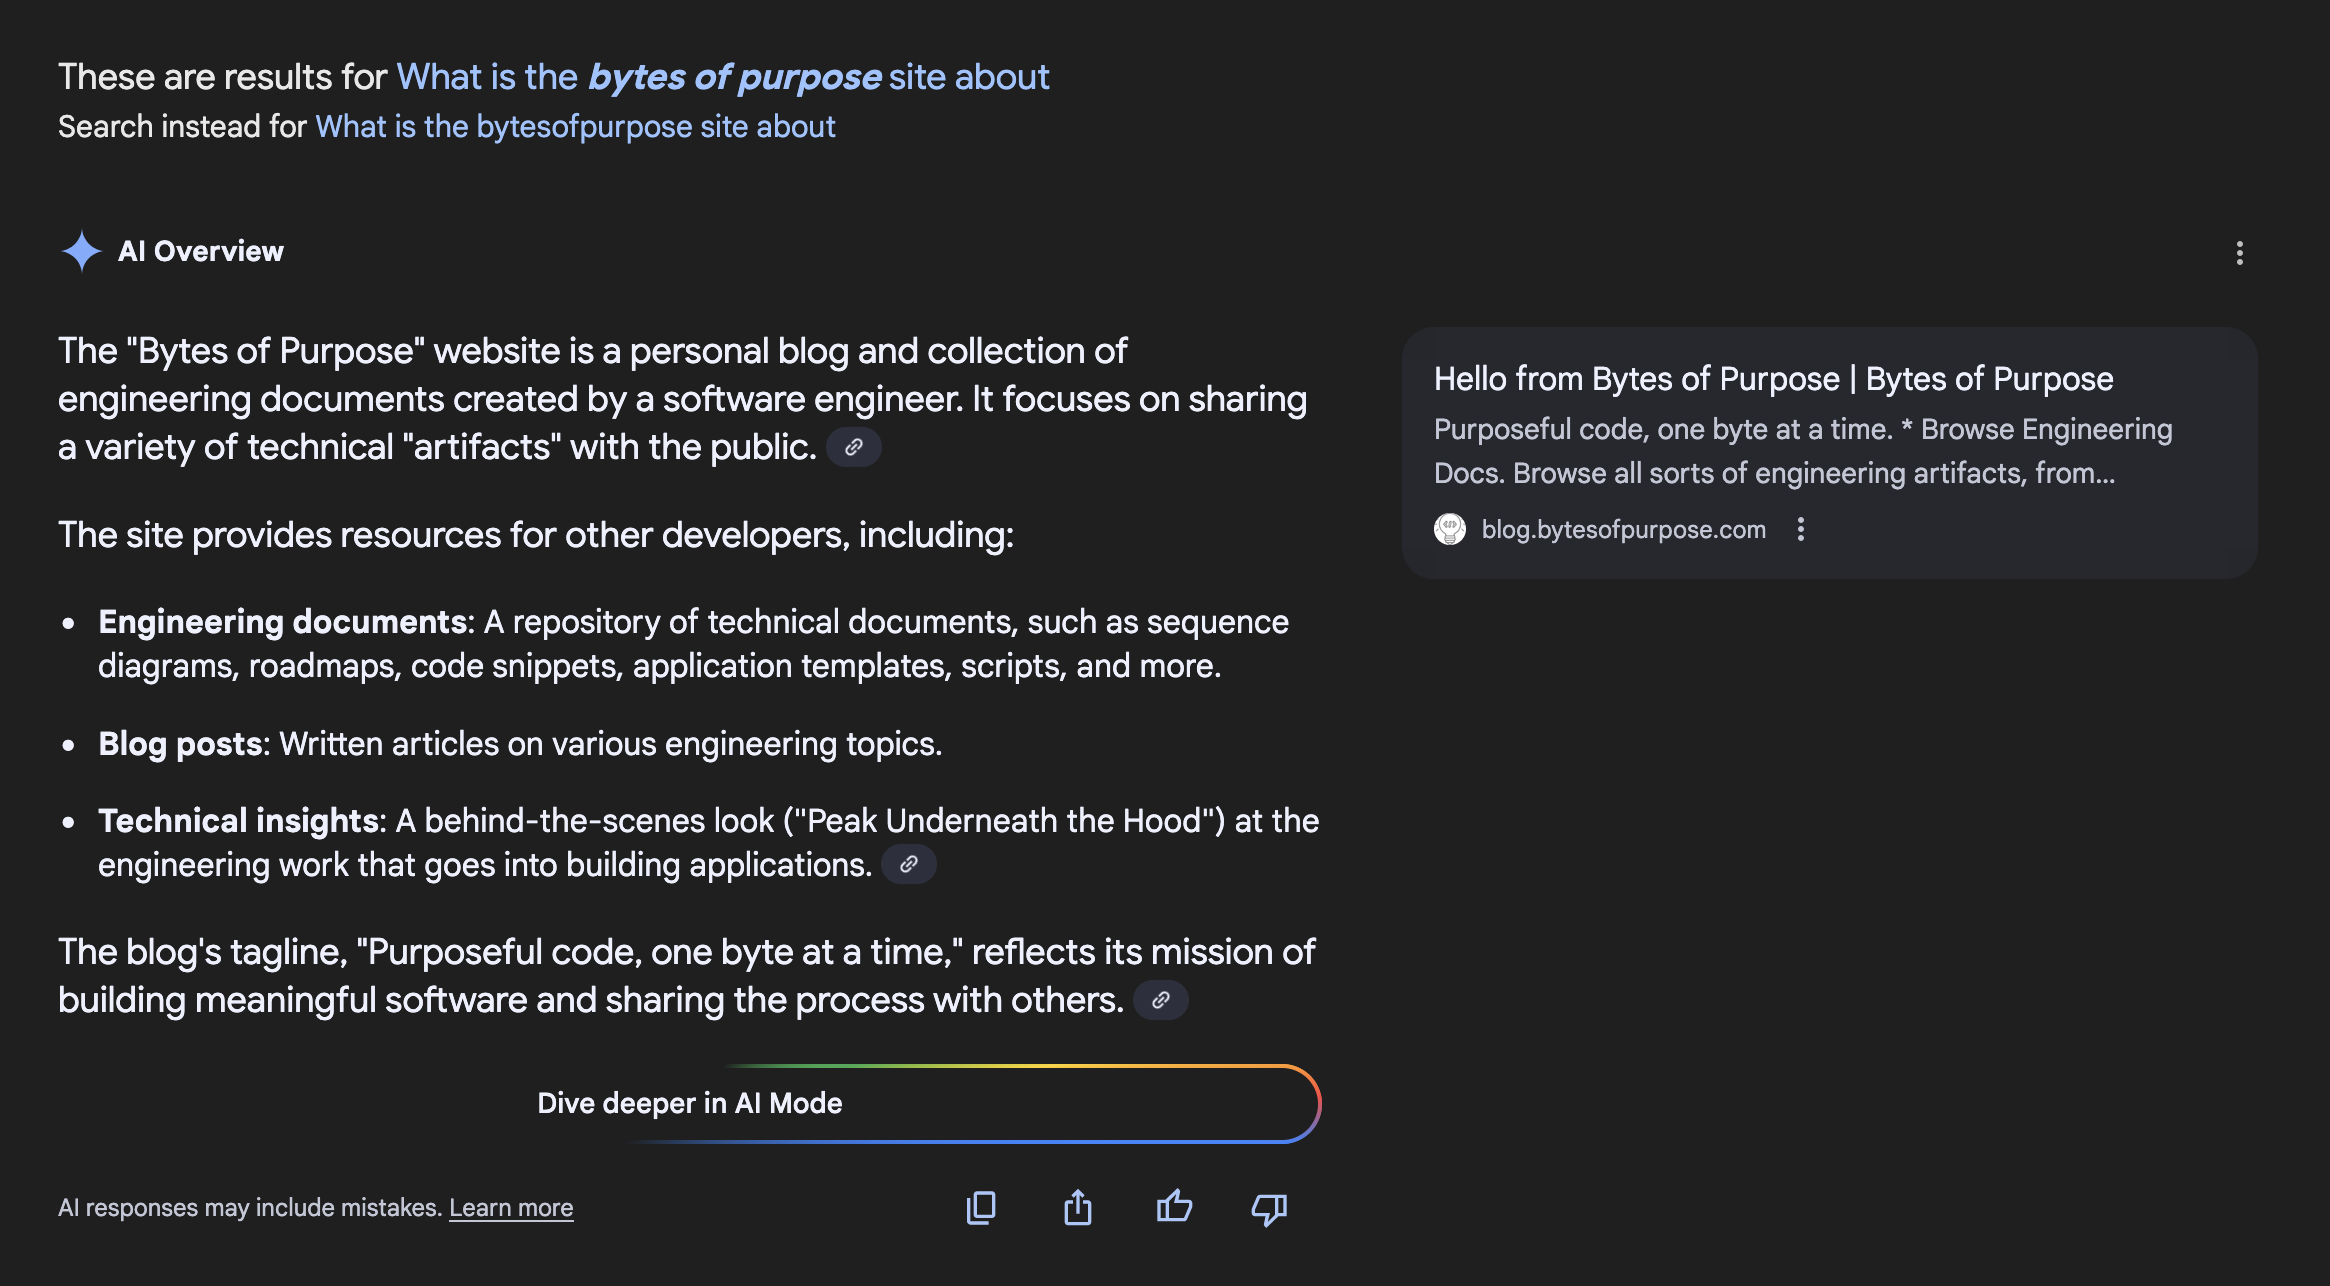Image resolution: width=2330 pixels, height=1286 pixels.
Task: Click the "AI Overview" heading label
Action: click(201, 251)
